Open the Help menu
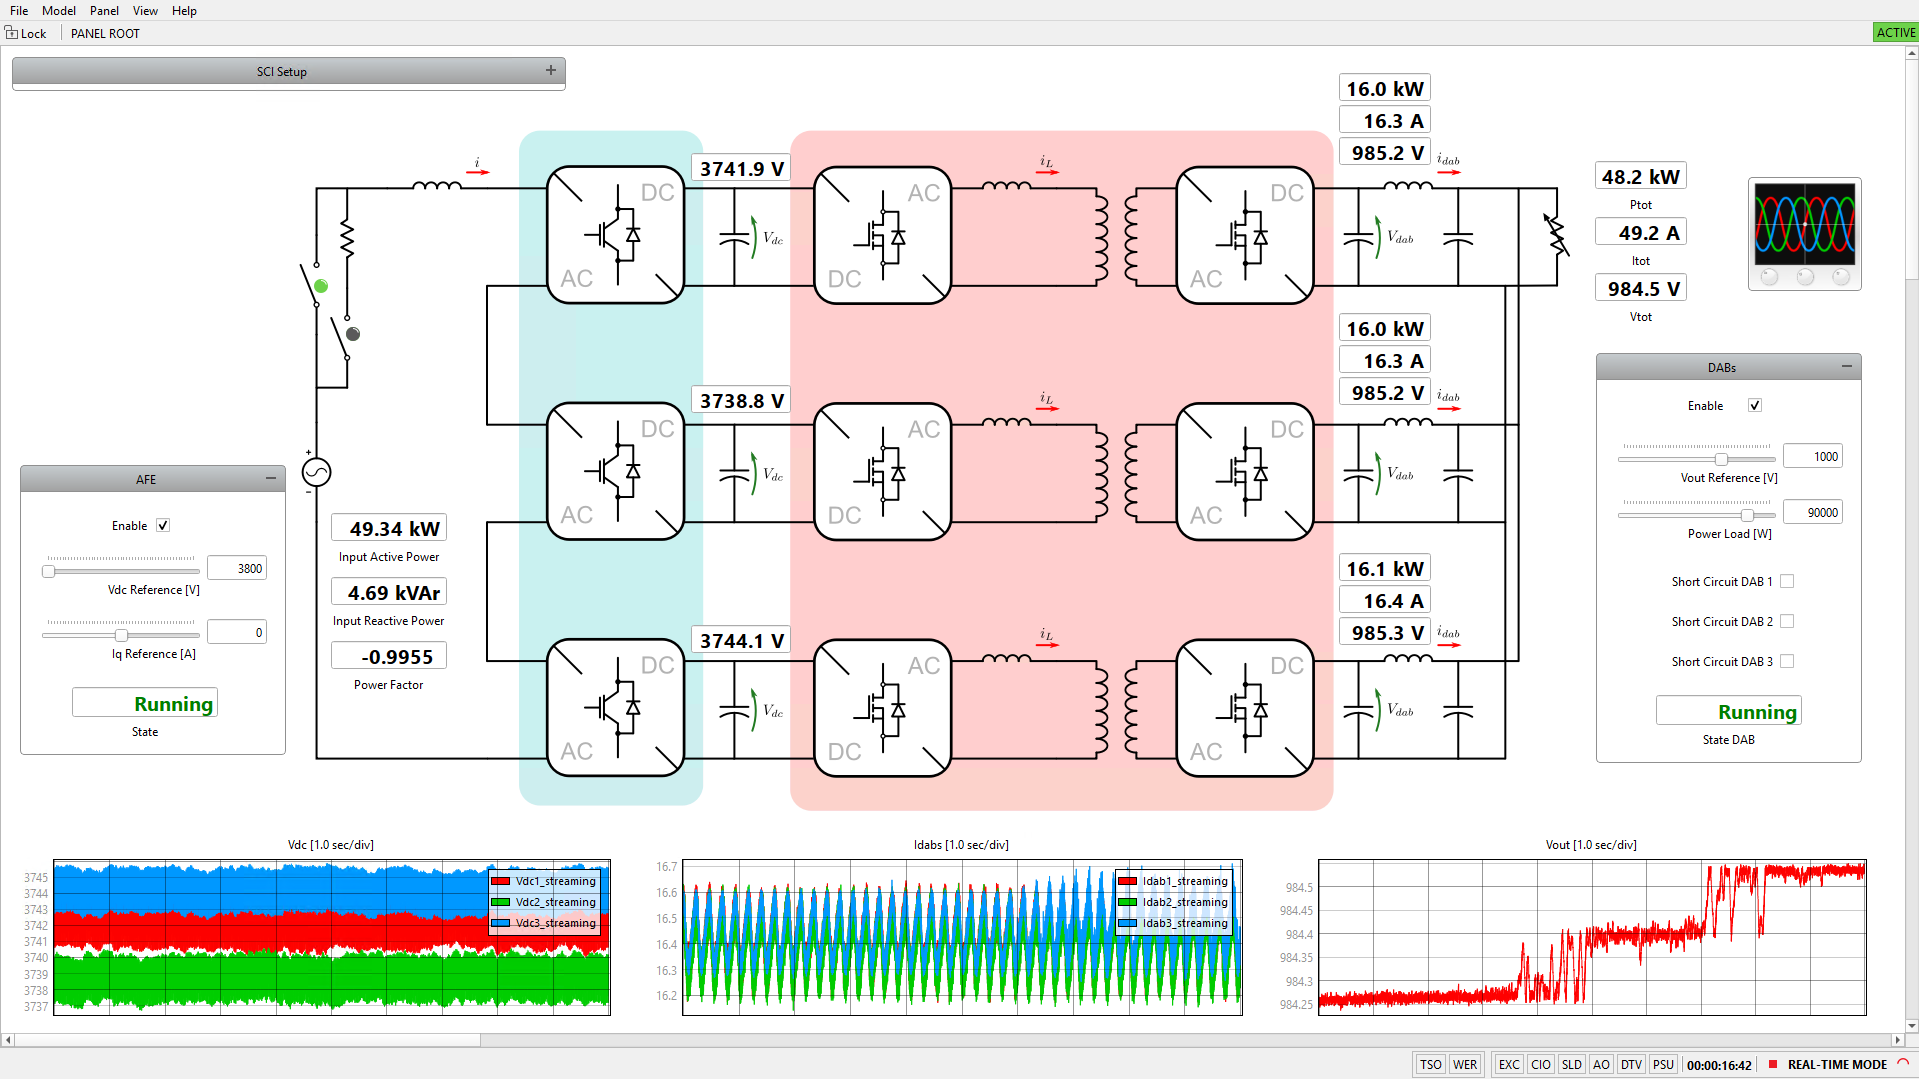Screen dimensions: 1919x1079 (x=184, y=11)
